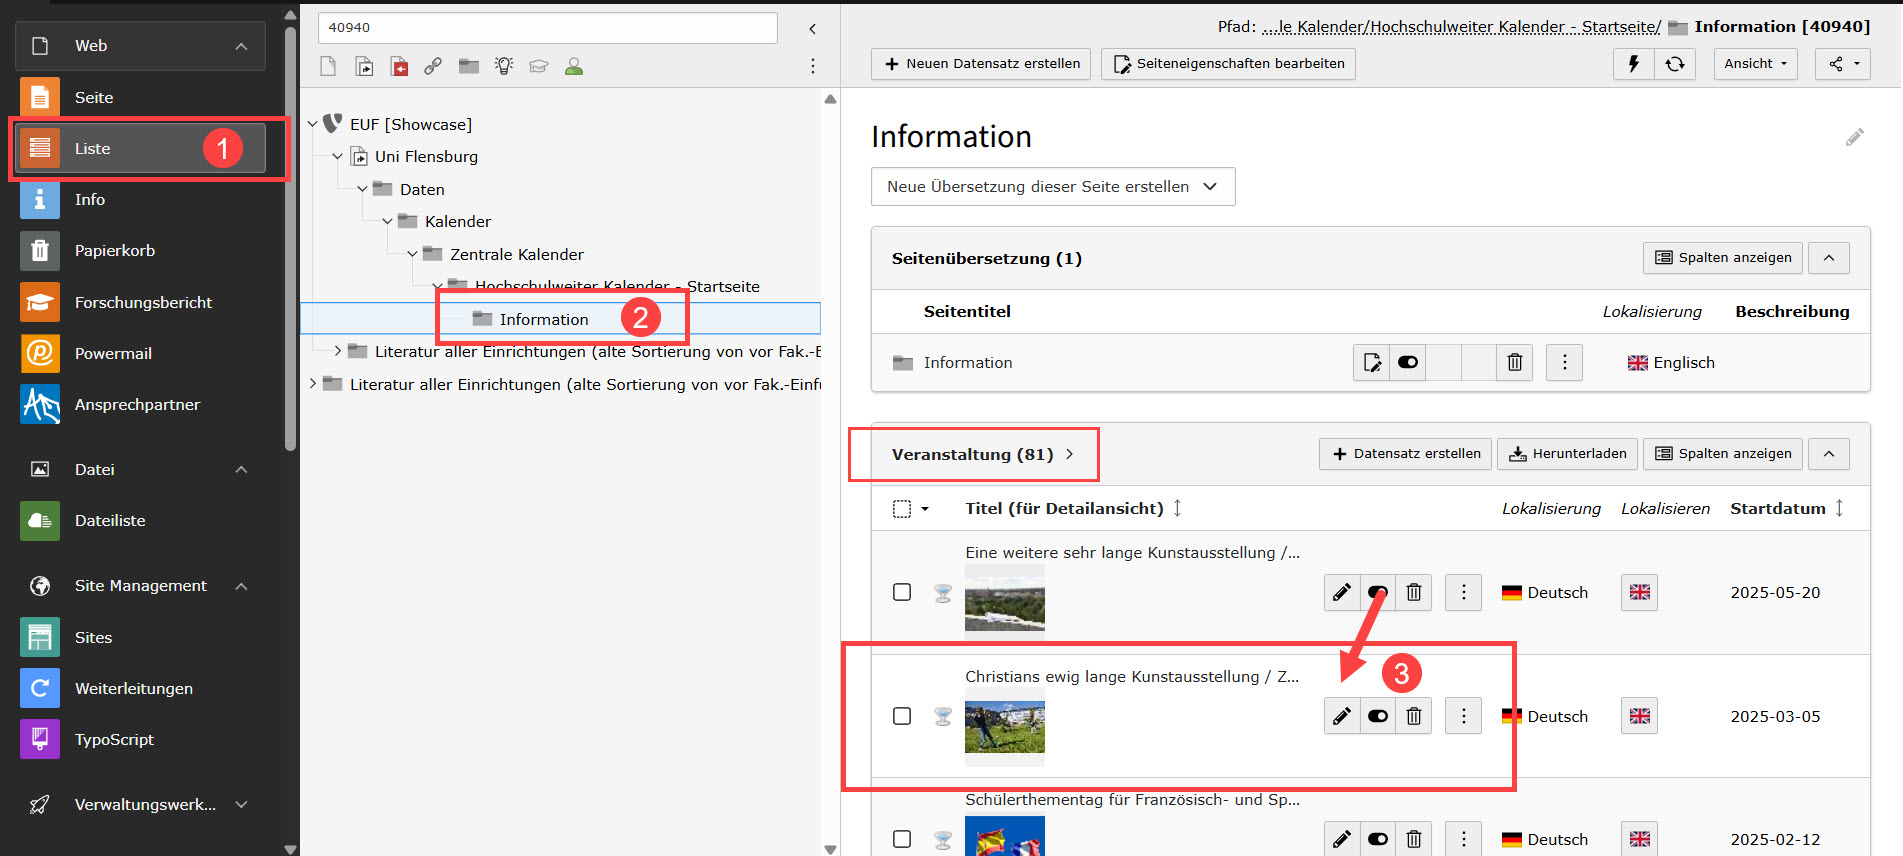Screen dimensions: 1903x856
Task: Open the Ansicht dropdown menu
Action: tap(1755, 64)
